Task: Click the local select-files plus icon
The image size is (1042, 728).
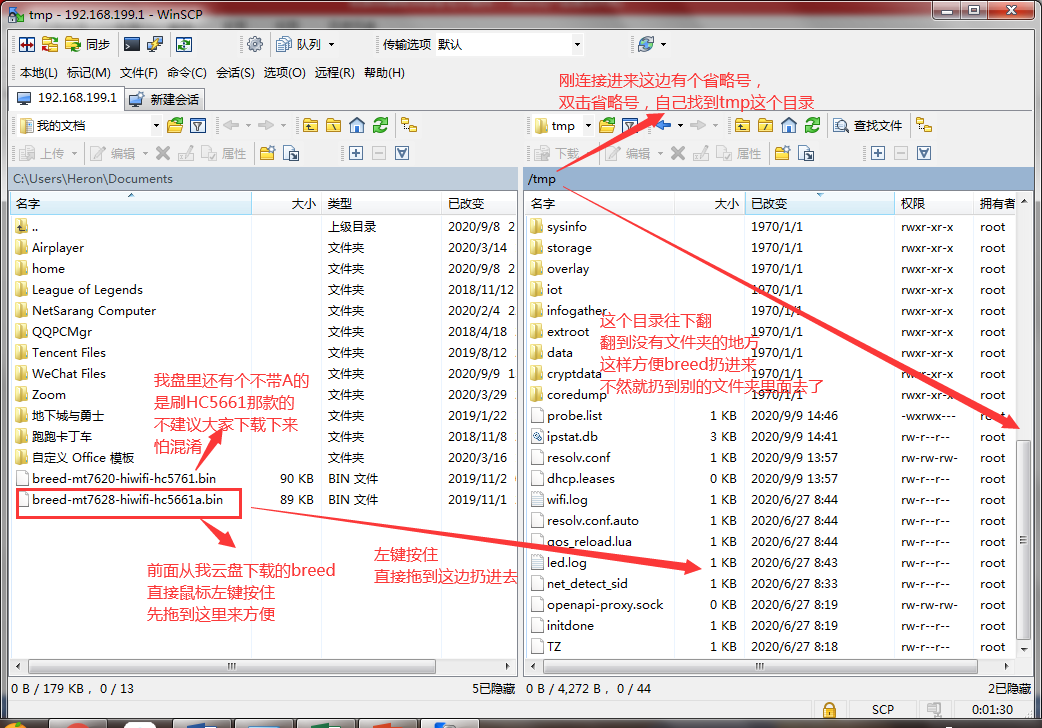Action: (356, 153)
